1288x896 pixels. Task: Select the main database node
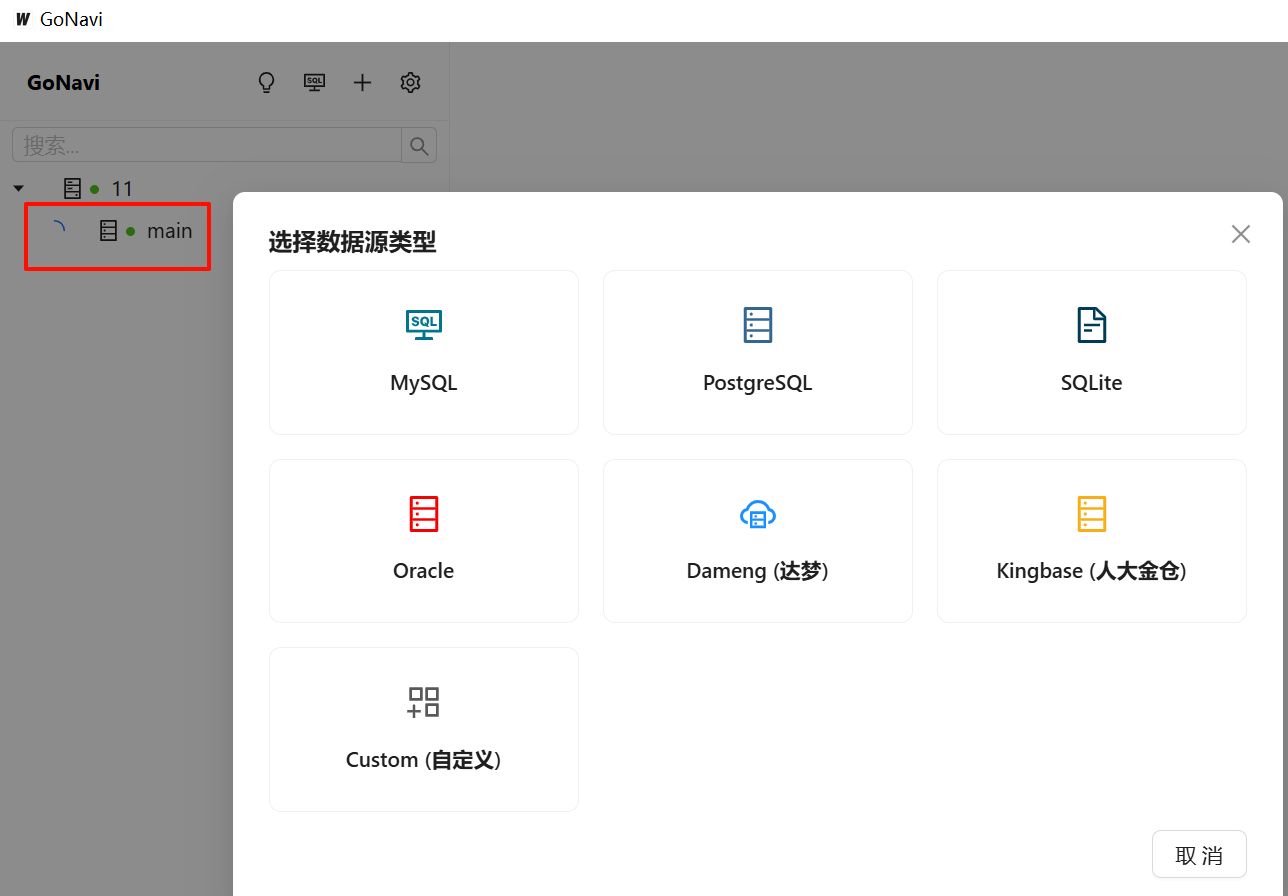170,231
